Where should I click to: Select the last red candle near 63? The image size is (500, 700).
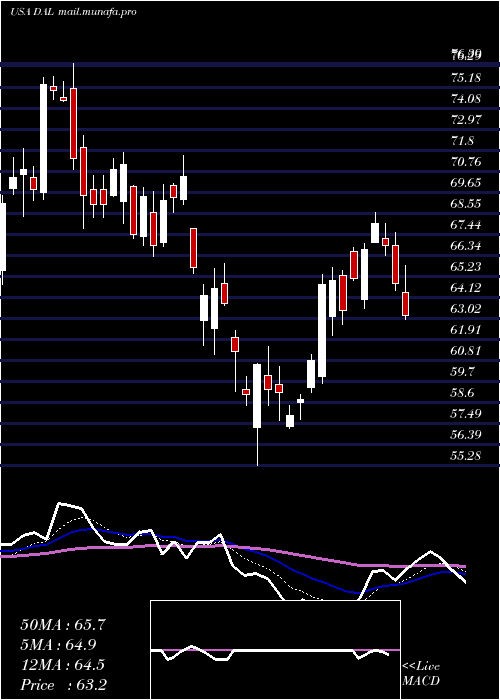pos(405,304)
